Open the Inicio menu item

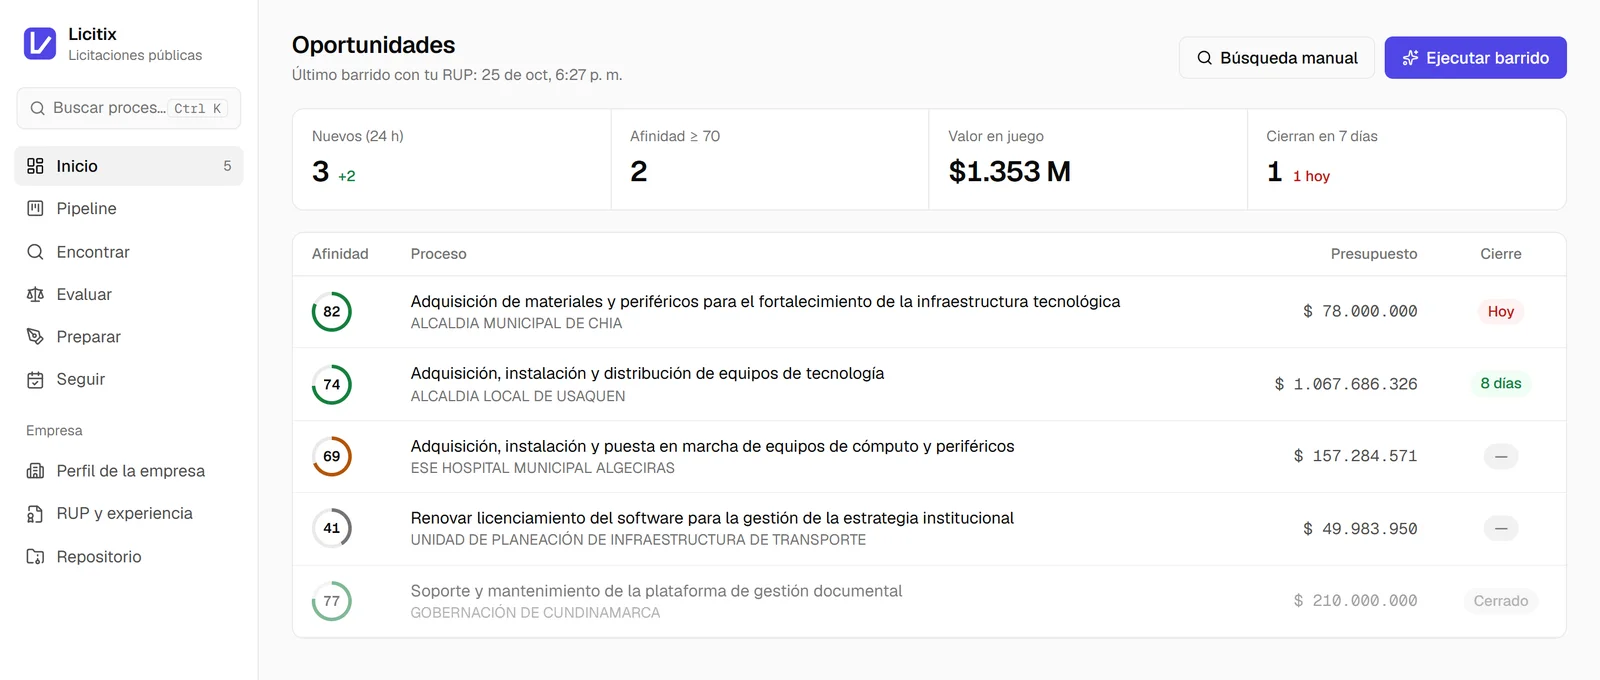tap(129, 166)
